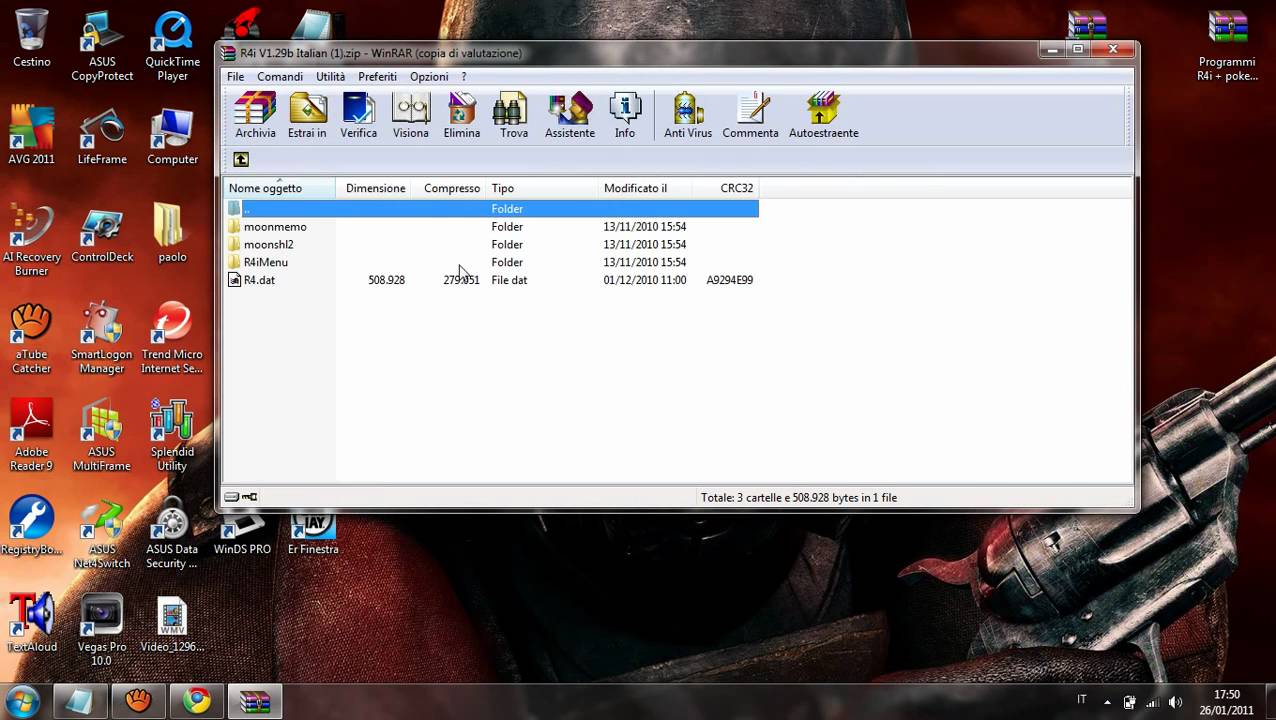Click the volume speaker tray icon
The image size is (1276, 720).
(1175, 702)
